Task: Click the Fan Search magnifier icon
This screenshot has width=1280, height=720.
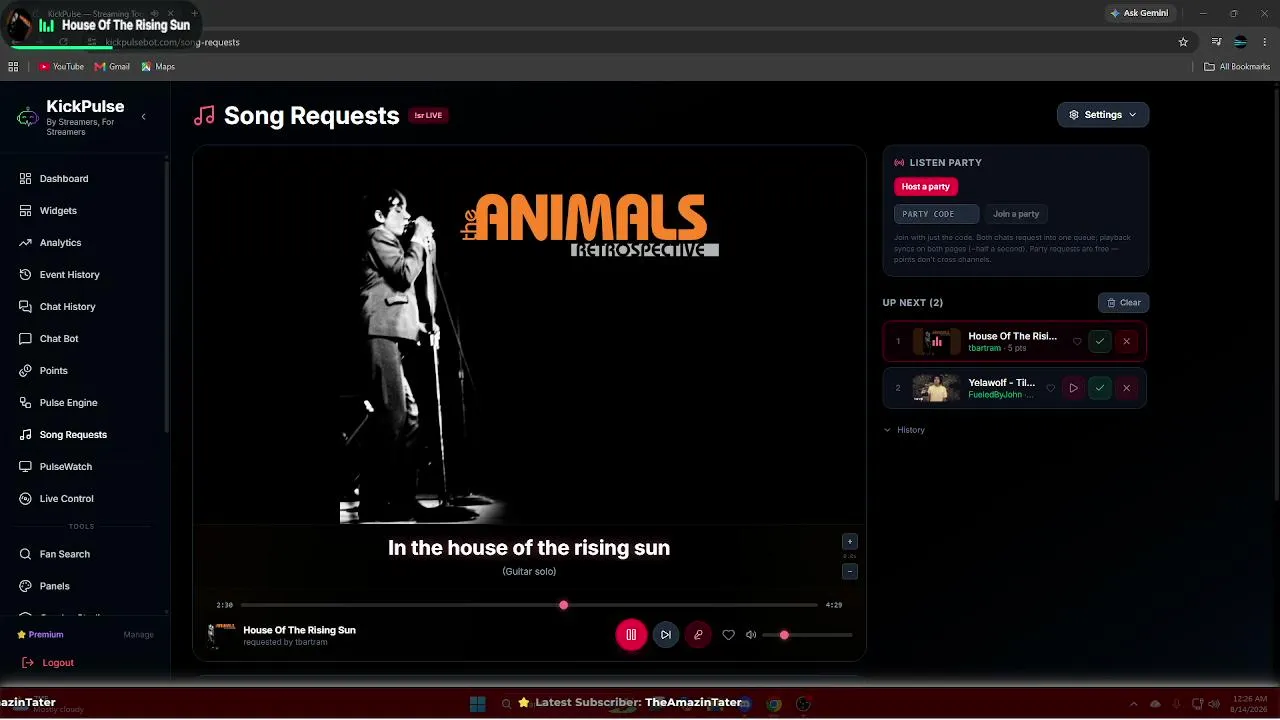Action: coord(26,554)
